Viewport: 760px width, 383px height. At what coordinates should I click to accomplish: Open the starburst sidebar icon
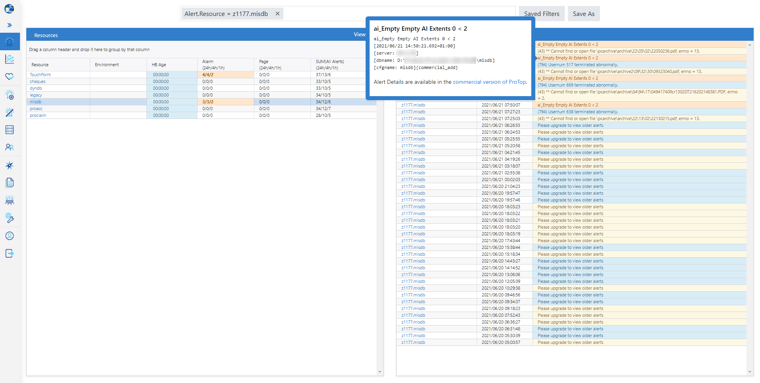9,165
